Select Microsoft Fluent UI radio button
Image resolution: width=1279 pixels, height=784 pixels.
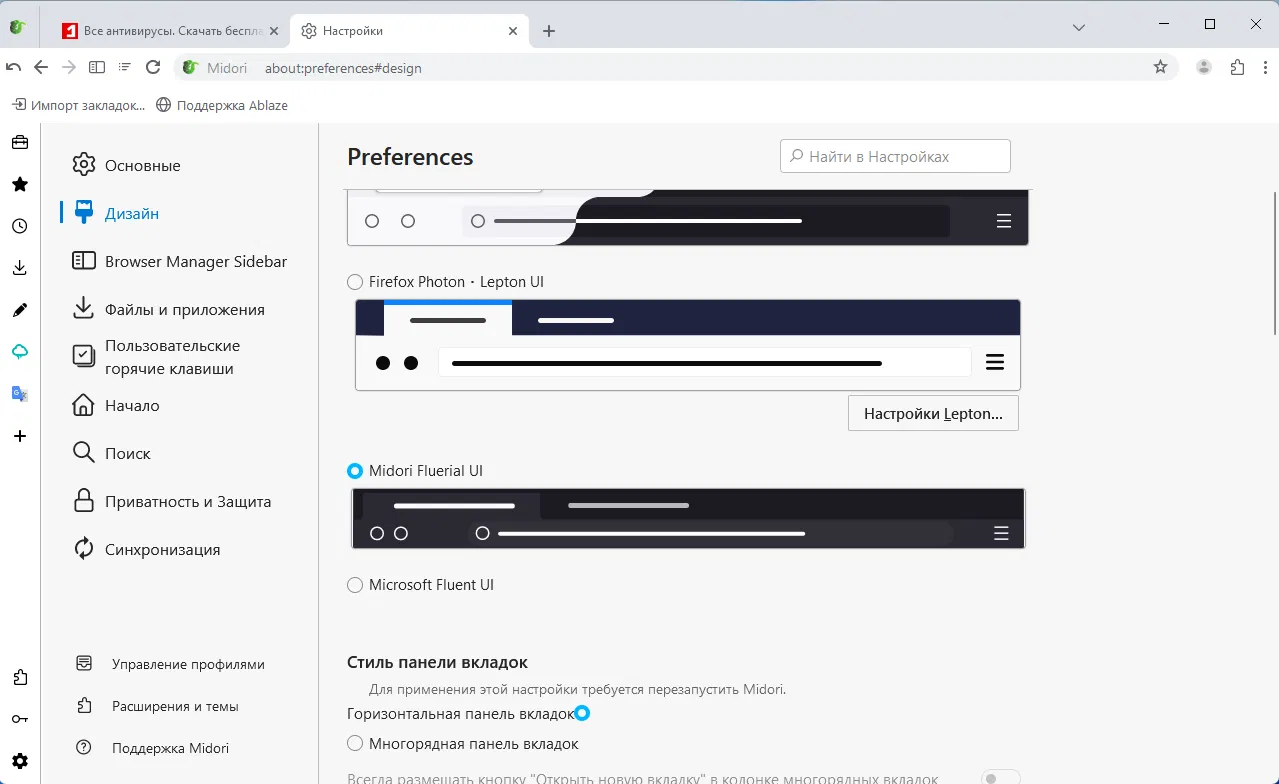click(355, 585)
